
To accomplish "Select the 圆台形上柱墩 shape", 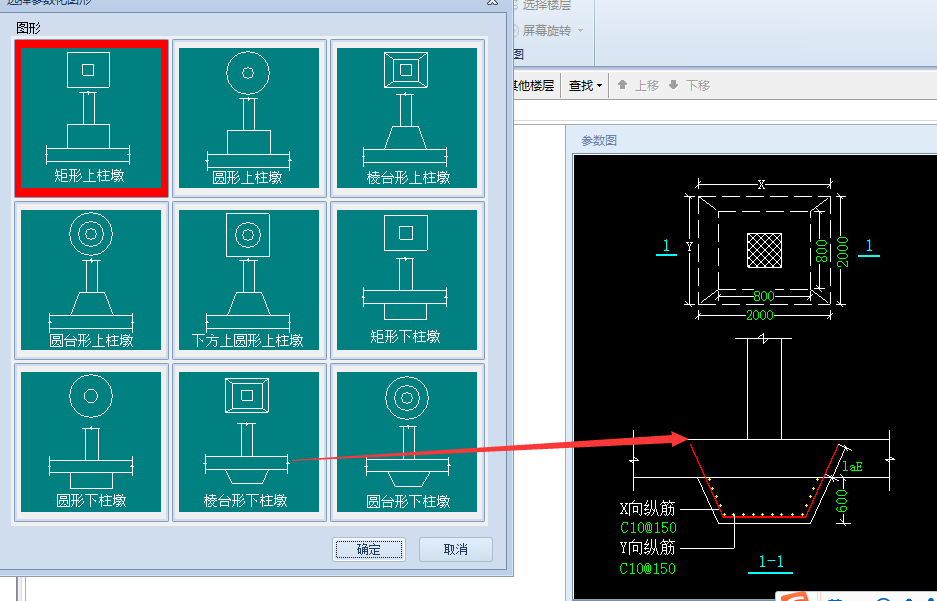I will coord(90,279).
